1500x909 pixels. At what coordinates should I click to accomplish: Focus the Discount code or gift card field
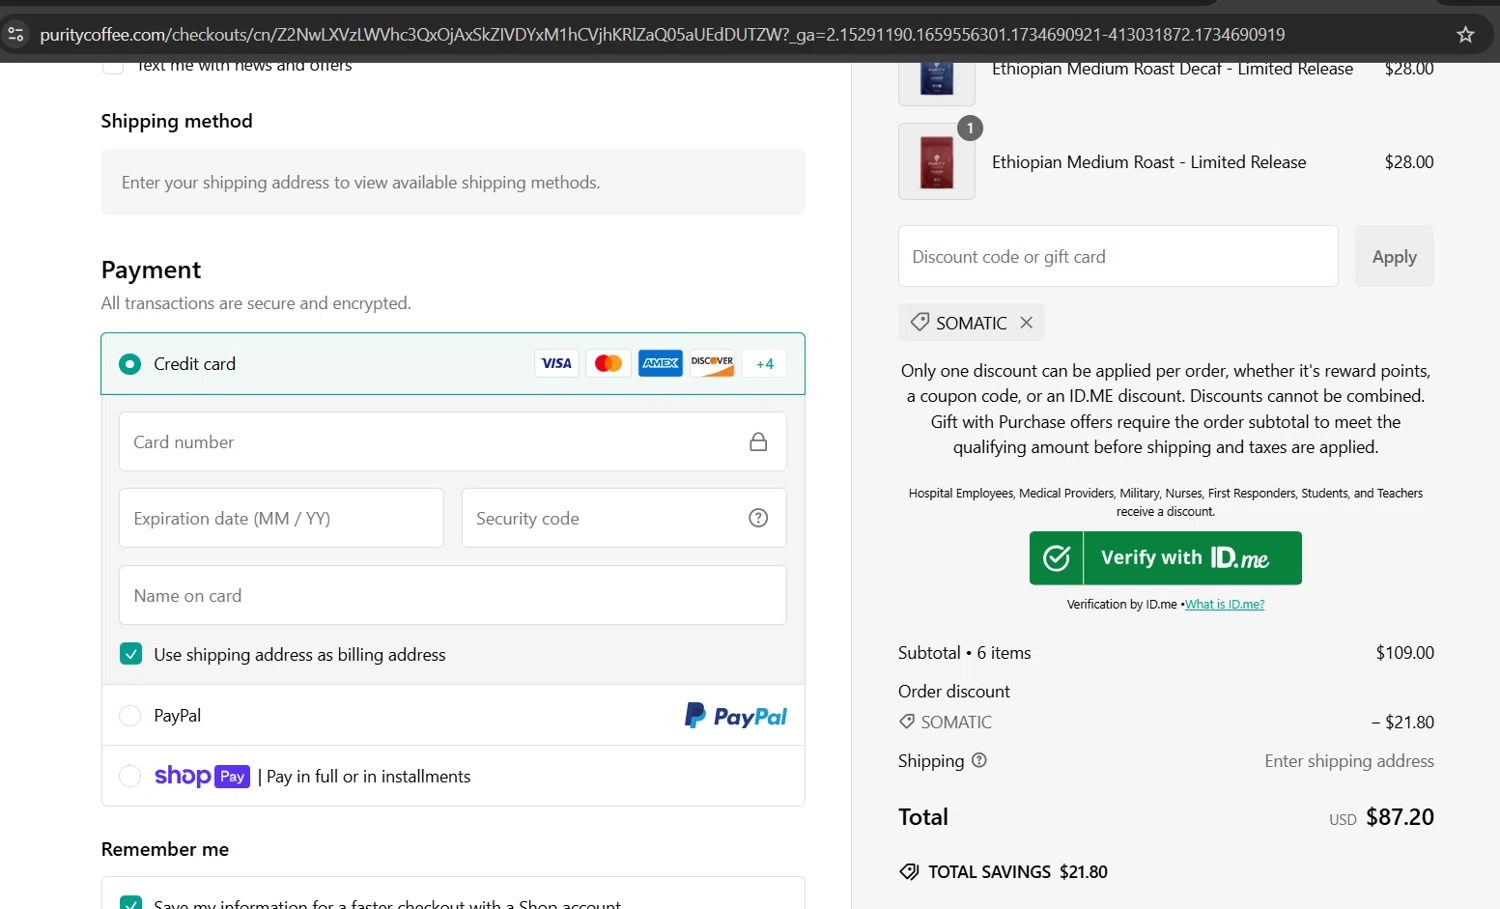pos(1117,257)
